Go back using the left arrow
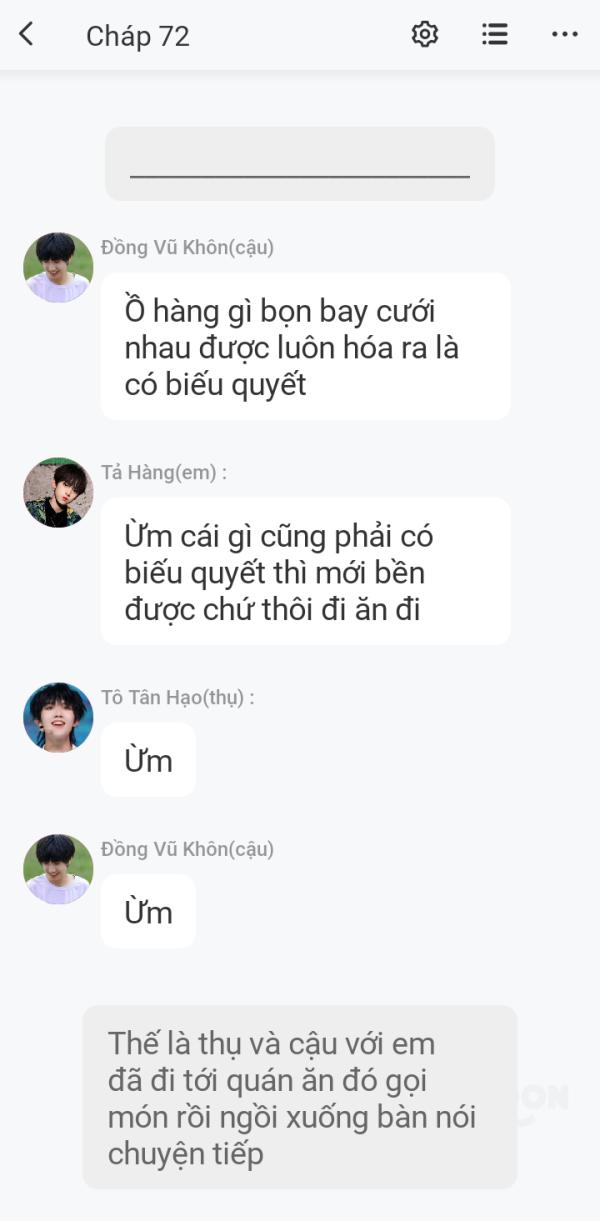 point(26,34)
